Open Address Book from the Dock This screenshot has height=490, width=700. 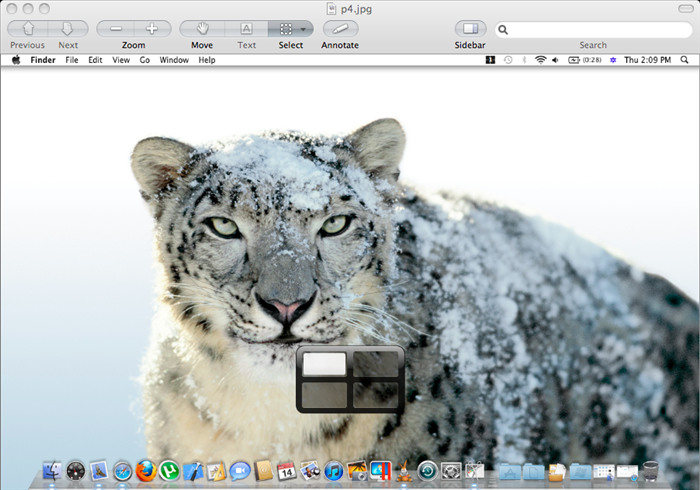coord(263,471)
